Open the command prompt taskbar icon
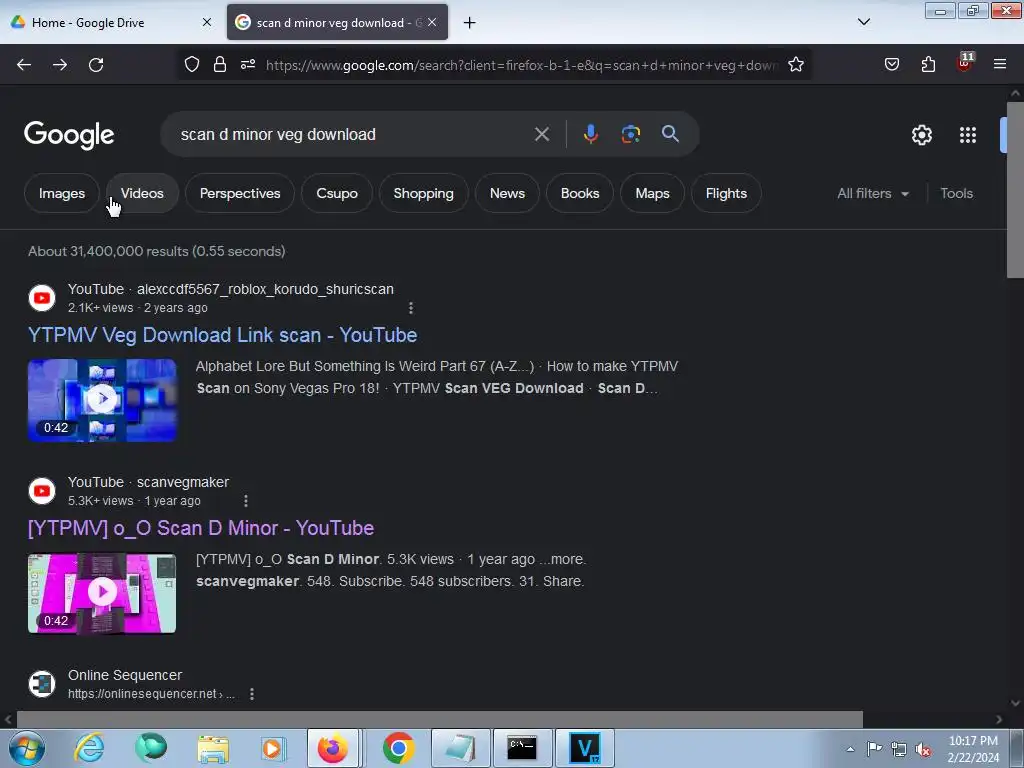 pyautogui.click(x=522, y=748)
